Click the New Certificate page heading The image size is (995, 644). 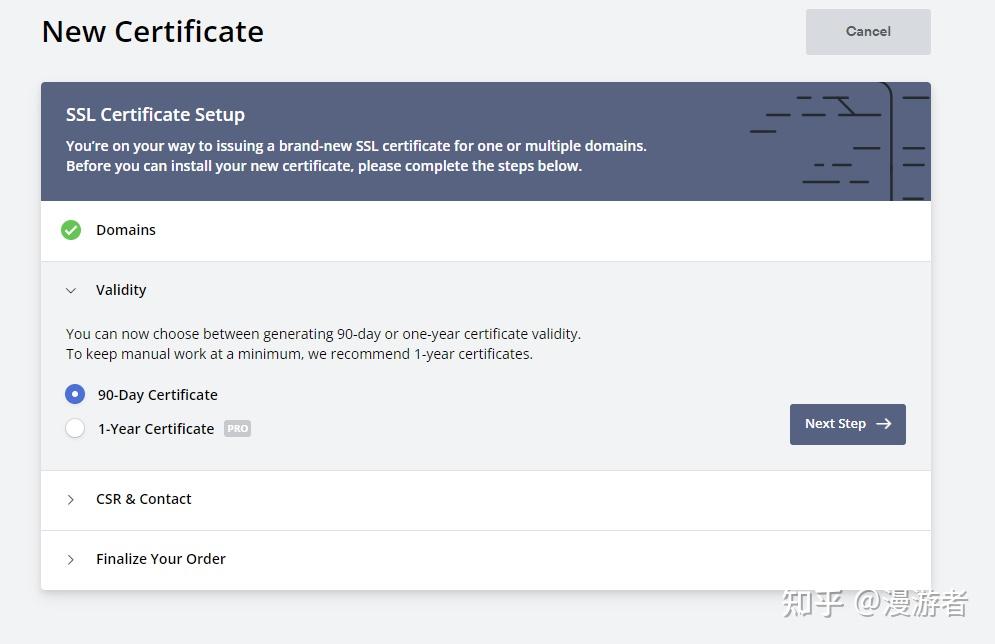[x=153, y=32]
